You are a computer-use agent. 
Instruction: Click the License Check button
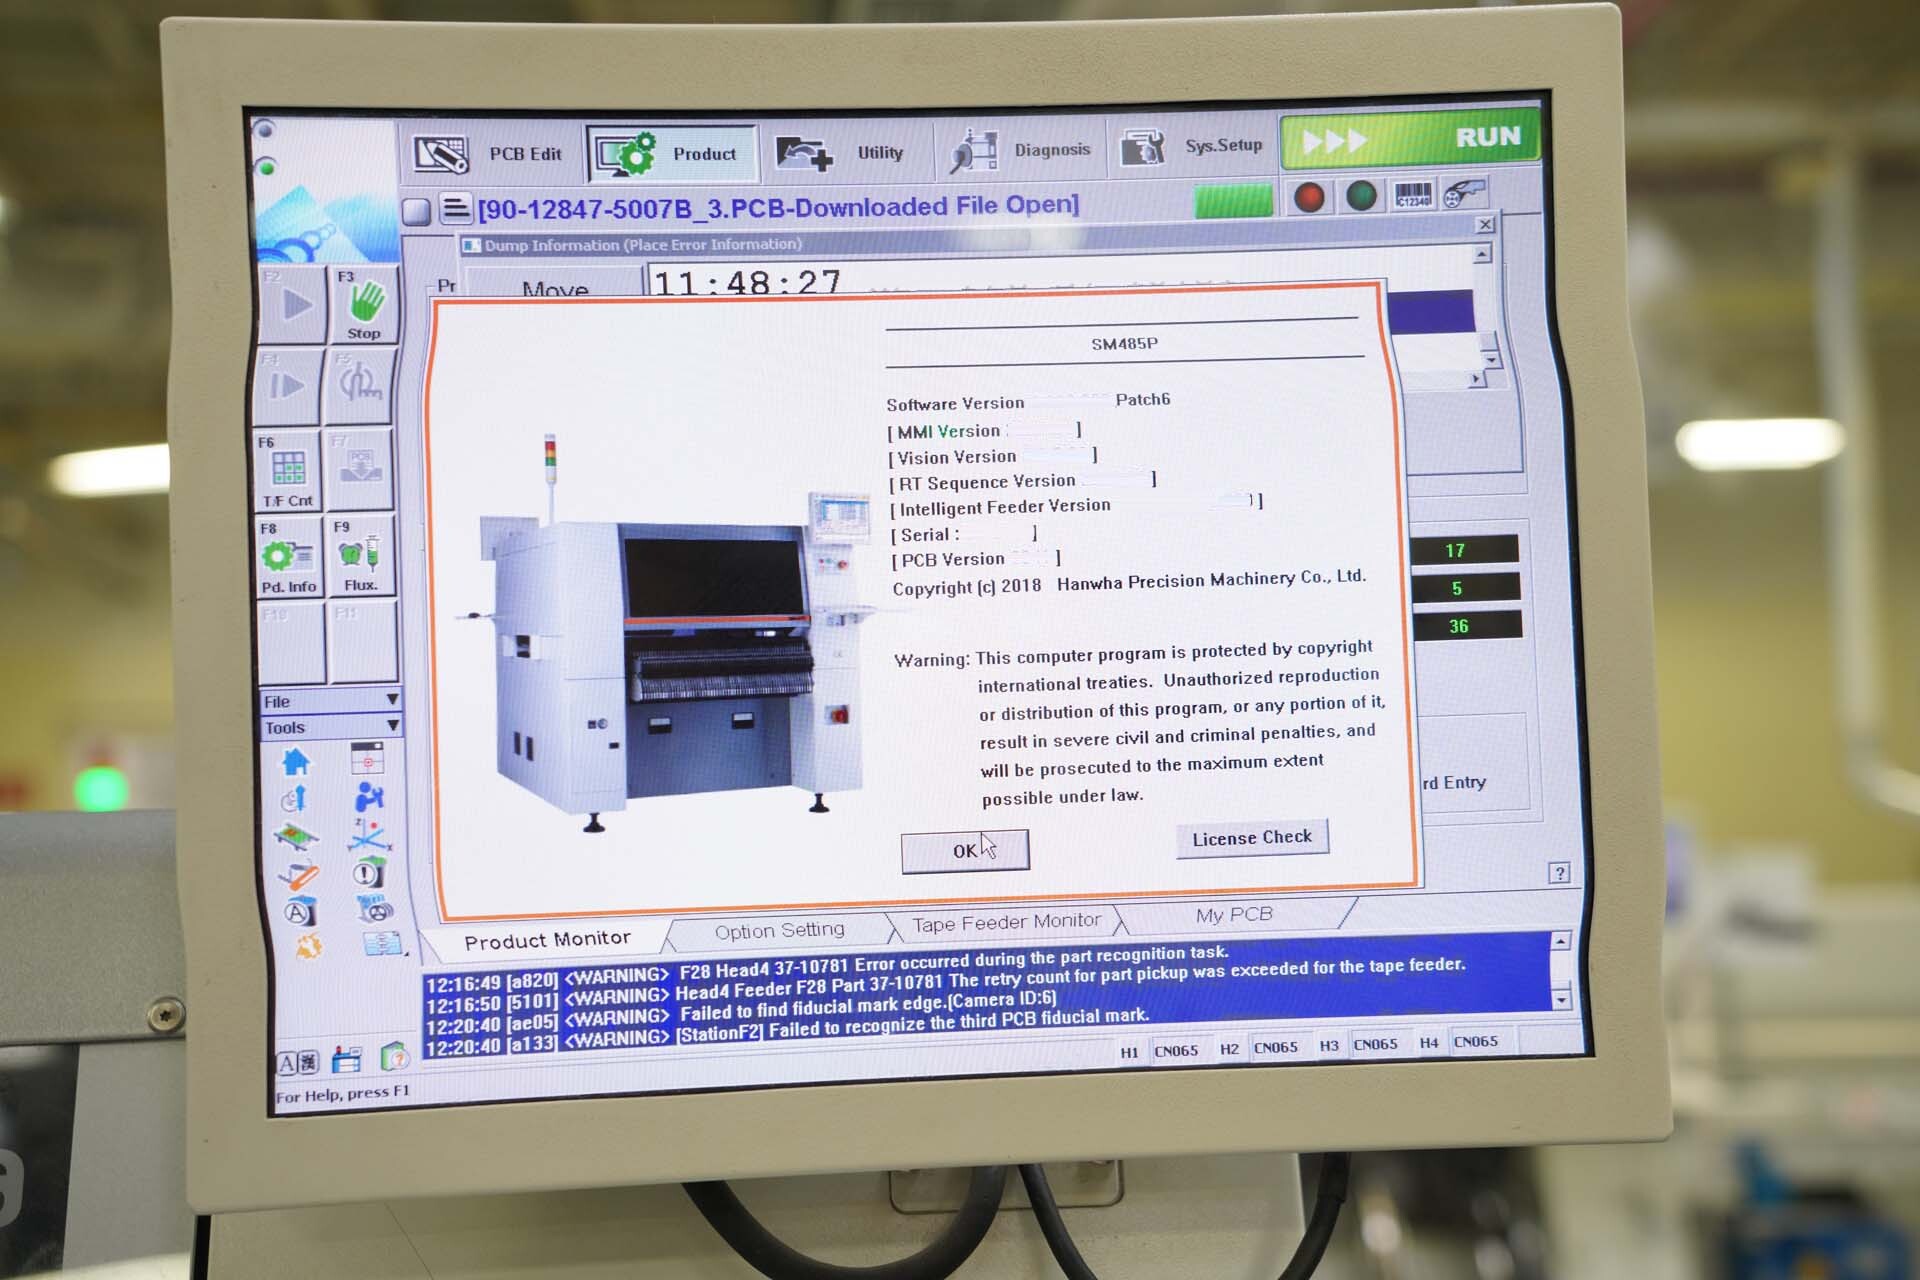(1252, 838)
